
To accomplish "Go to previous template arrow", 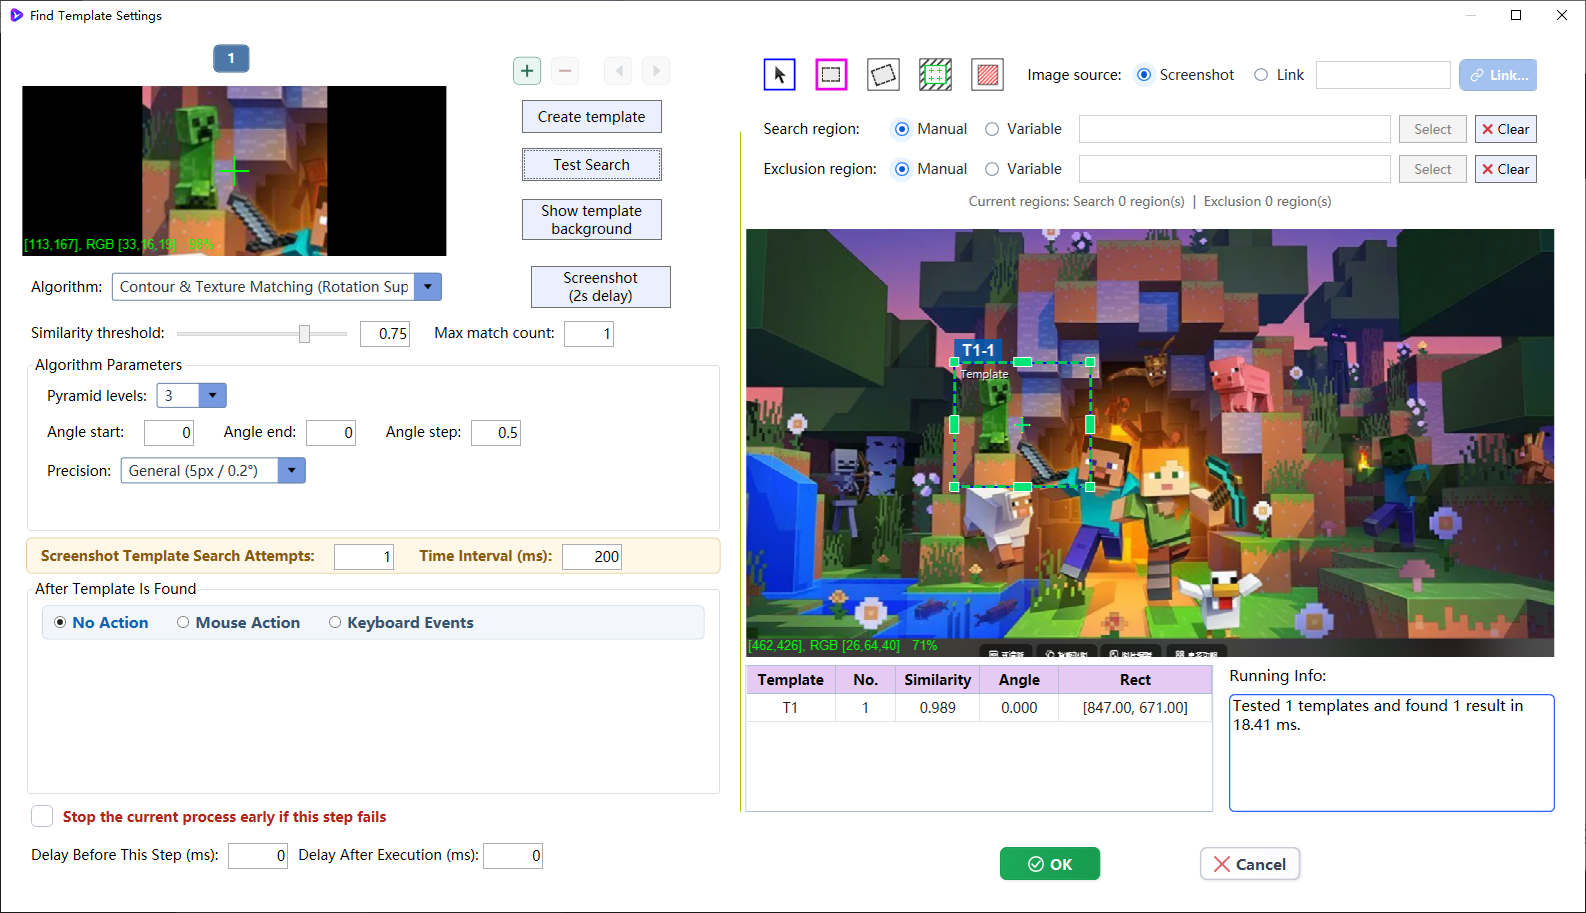I will pyautogui.click(x=618, y=71).
